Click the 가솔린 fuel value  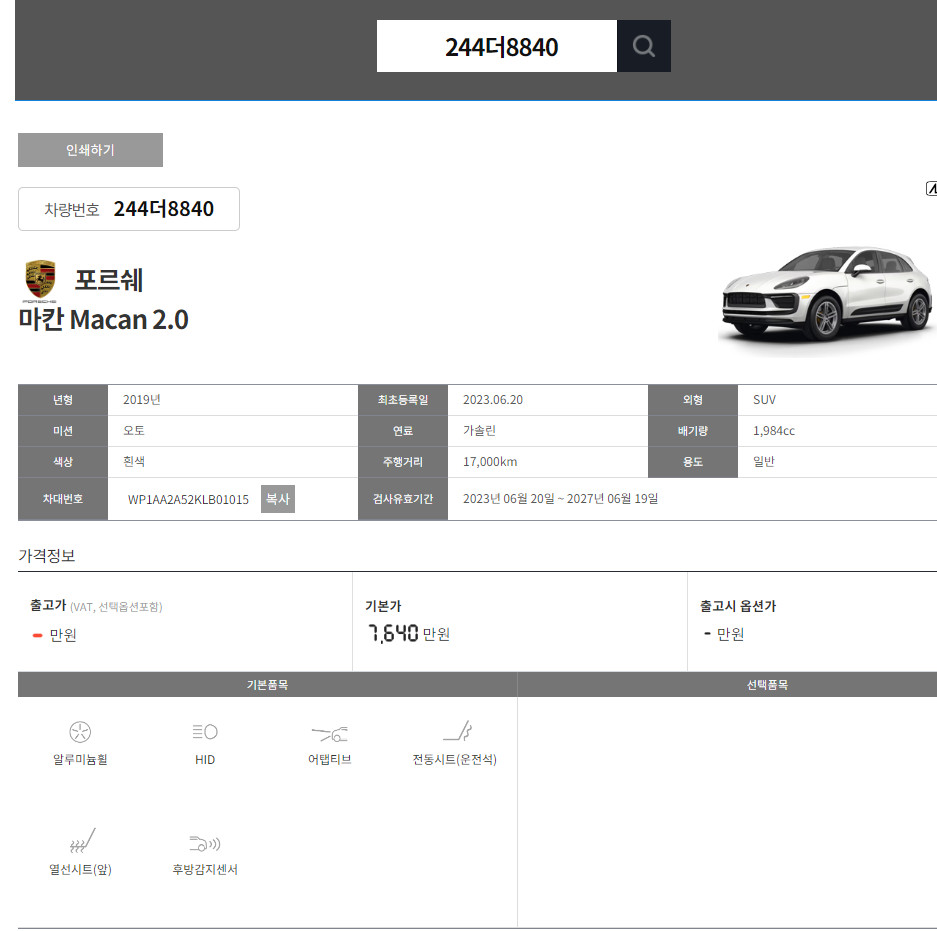point(479,431)
